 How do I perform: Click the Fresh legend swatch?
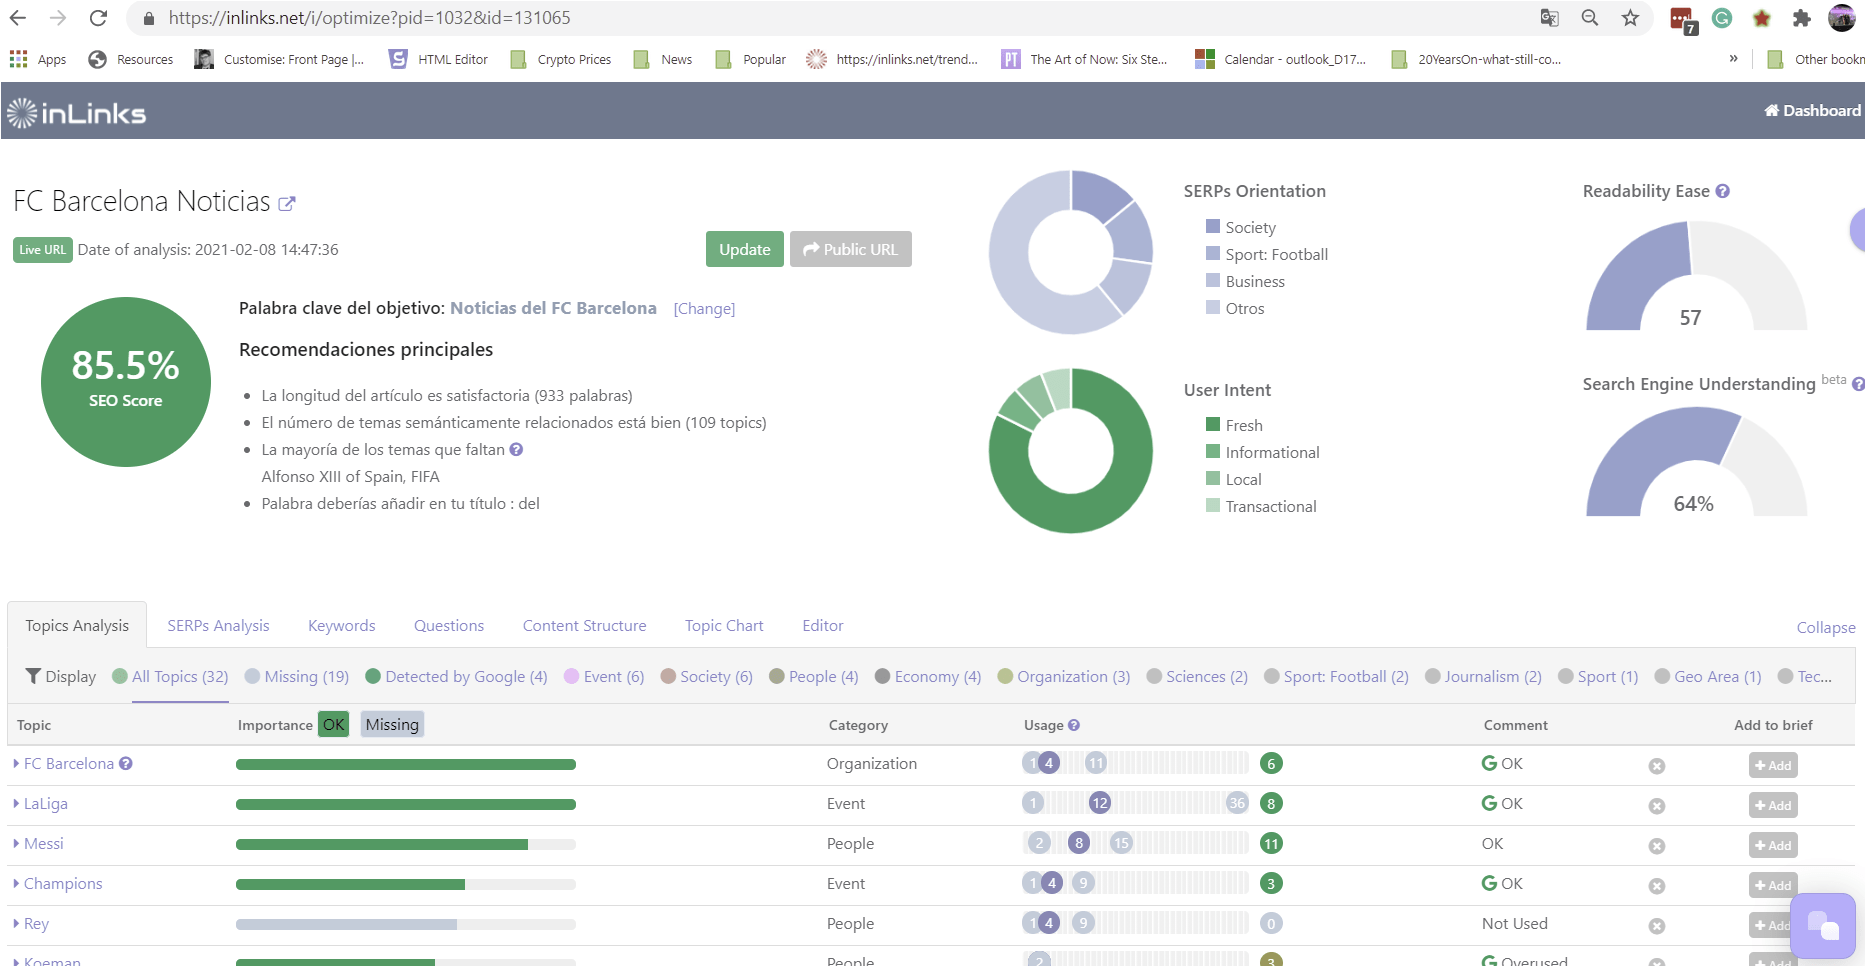click(1213, 424)
